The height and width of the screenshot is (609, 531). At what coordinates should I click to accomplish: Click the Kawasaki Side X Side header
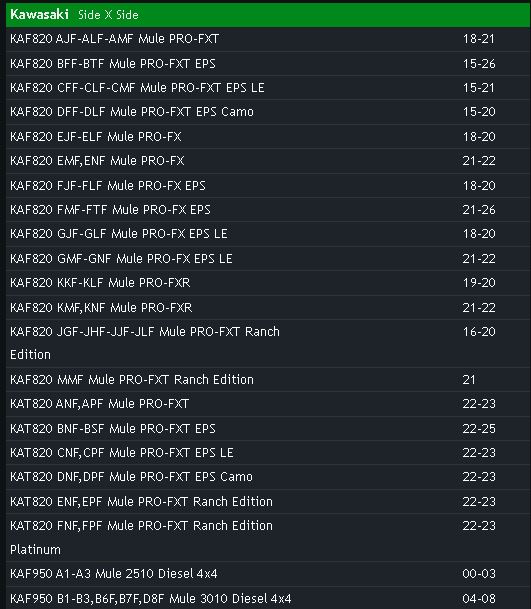268,15
